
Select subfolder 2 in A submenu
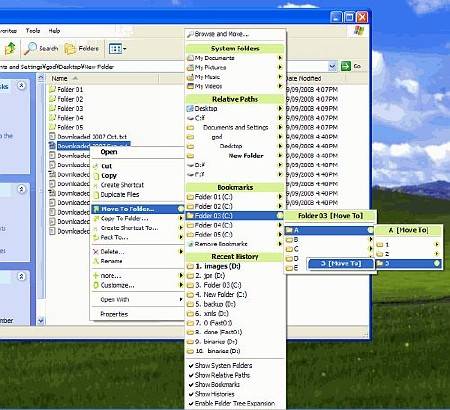tap(409, 254)
